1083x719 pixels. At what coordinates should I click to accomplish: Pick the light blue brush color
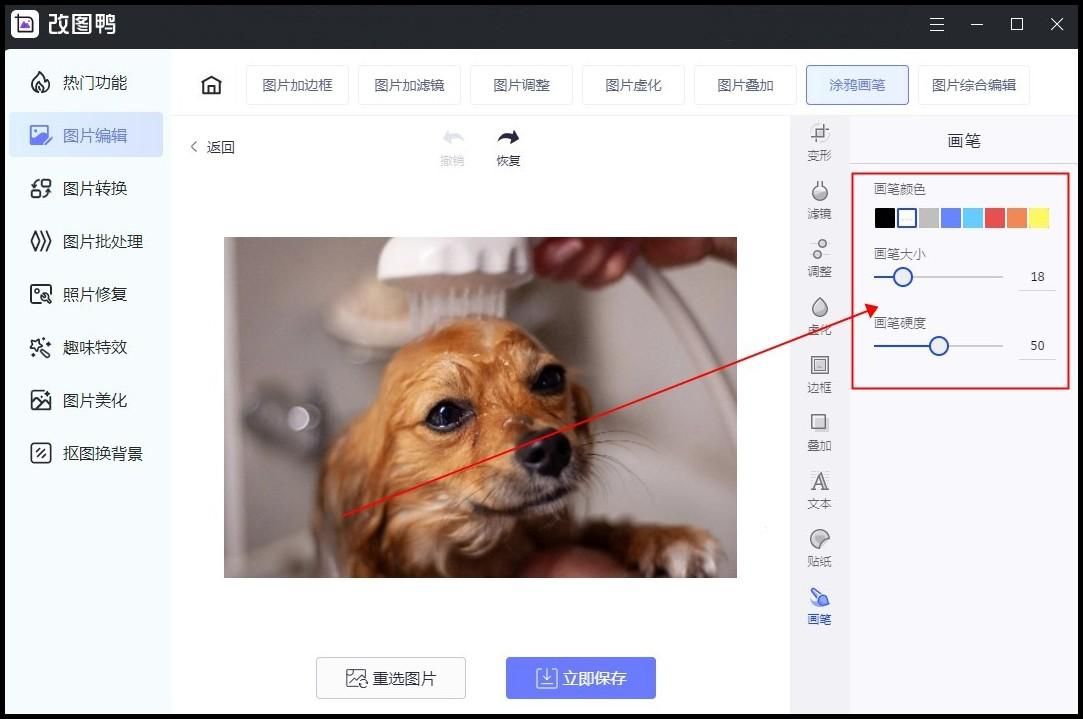[x=973, y=218]
